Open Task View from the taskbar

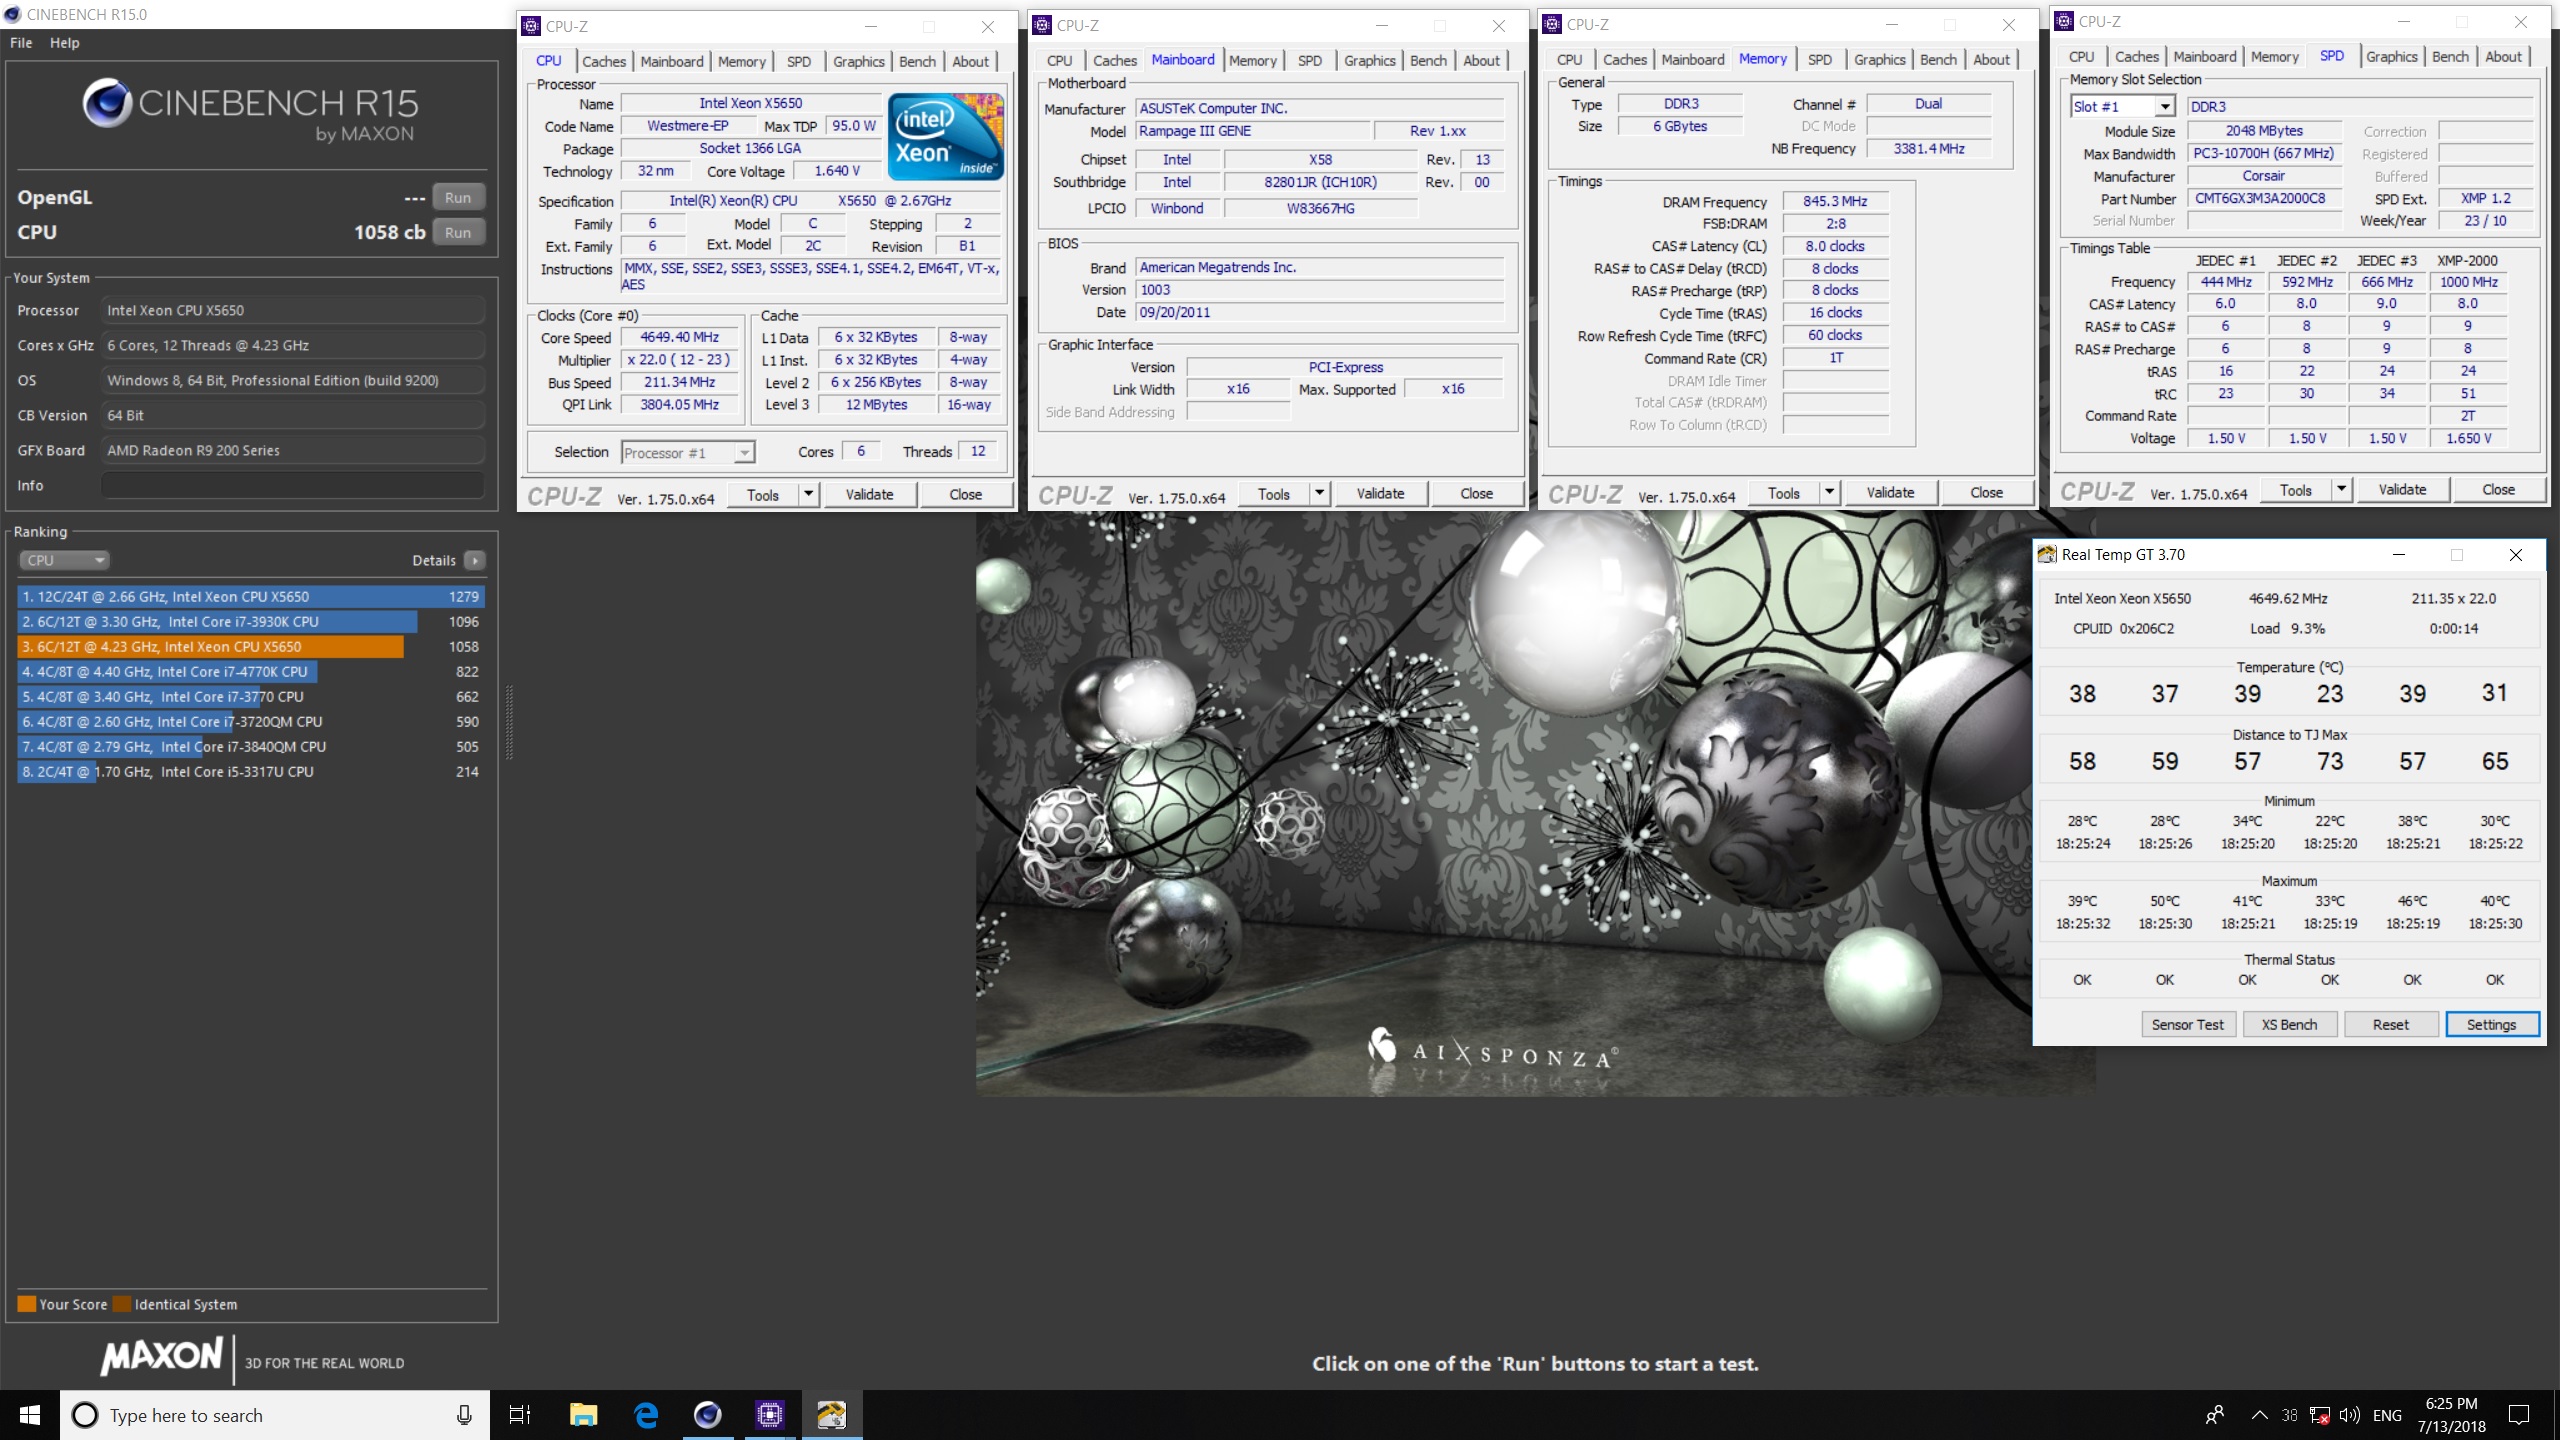pyautogui.click(x=520, y=1415)
